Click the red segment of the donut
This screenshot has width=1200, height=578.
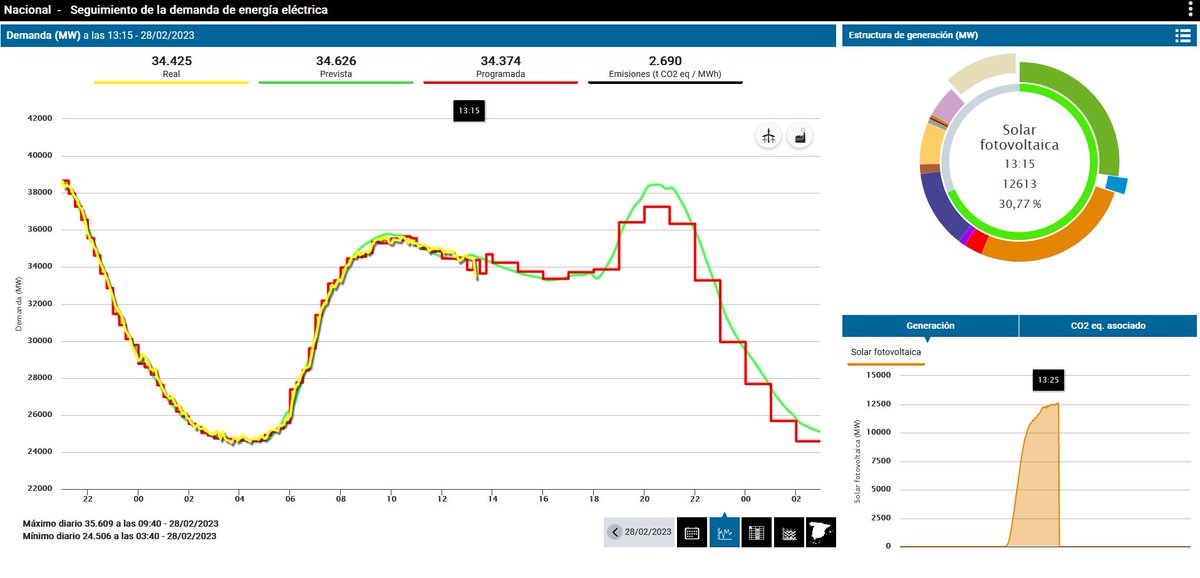tap(977, 242)
